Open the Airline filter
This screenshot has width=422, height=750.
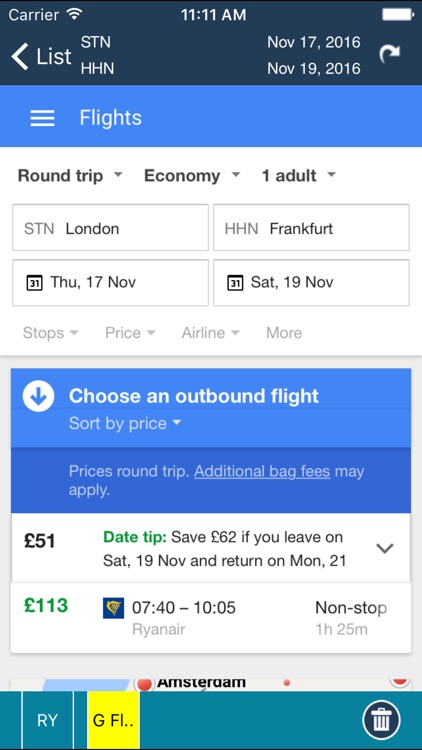tap(210, 333)
